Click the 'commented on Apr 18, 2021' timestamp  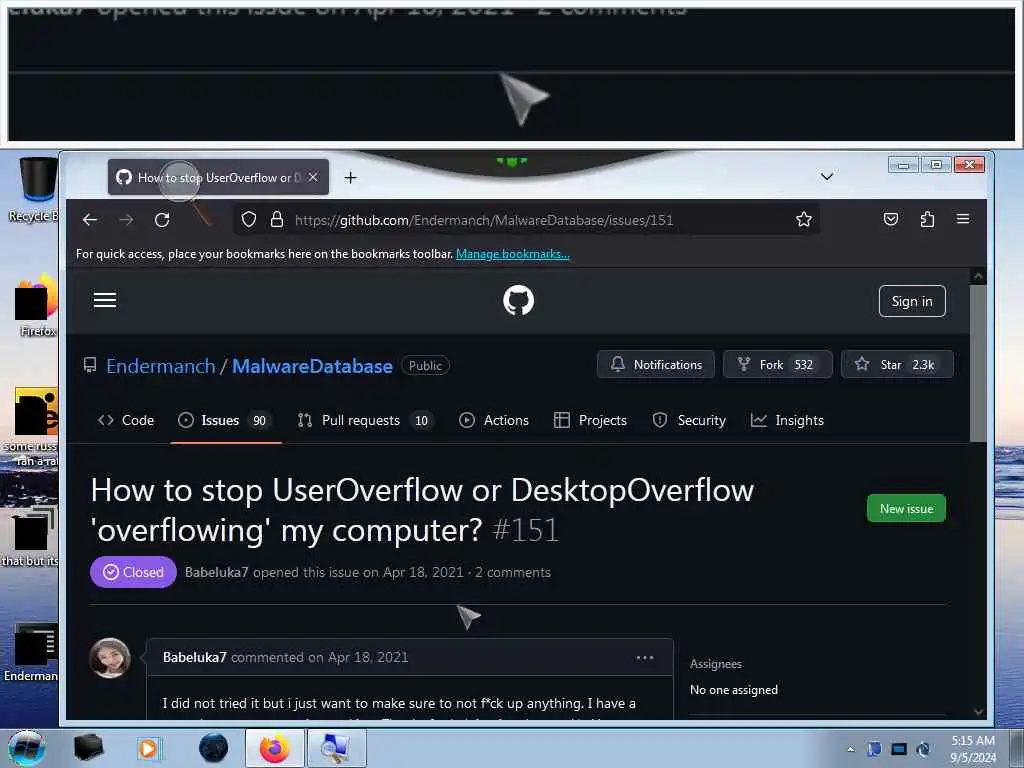(319, 657)
